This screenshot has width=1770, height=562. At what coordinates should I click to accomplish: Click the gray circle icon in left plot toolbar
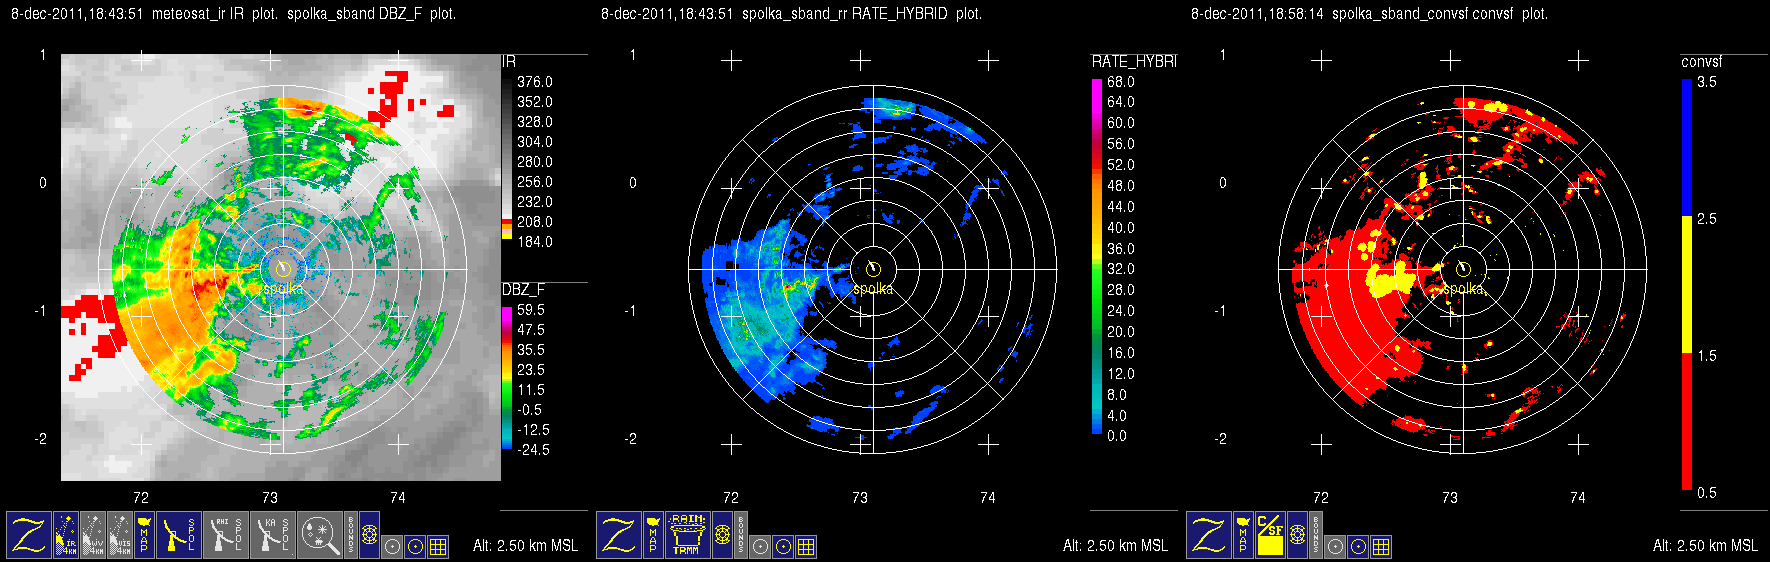point(392,547)
